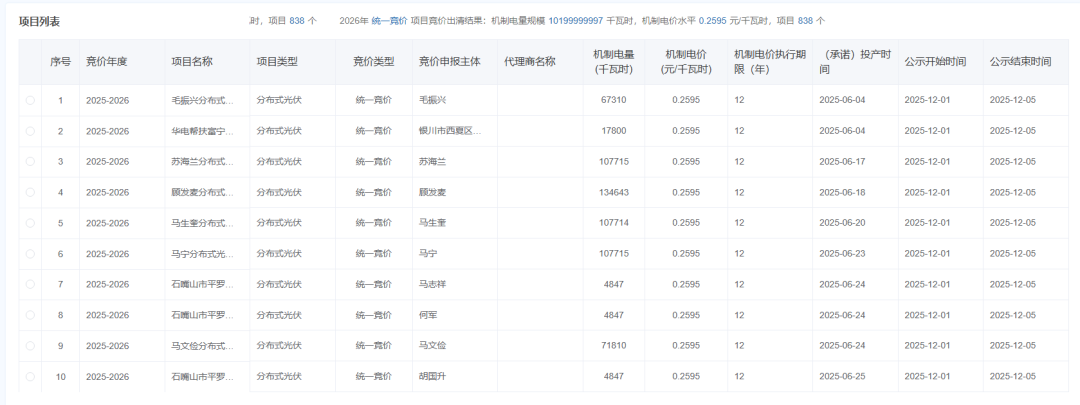Click the 序号 column header
Image resolution: width=1080 pixels, height=405 pixels.
tap(60, 62)
